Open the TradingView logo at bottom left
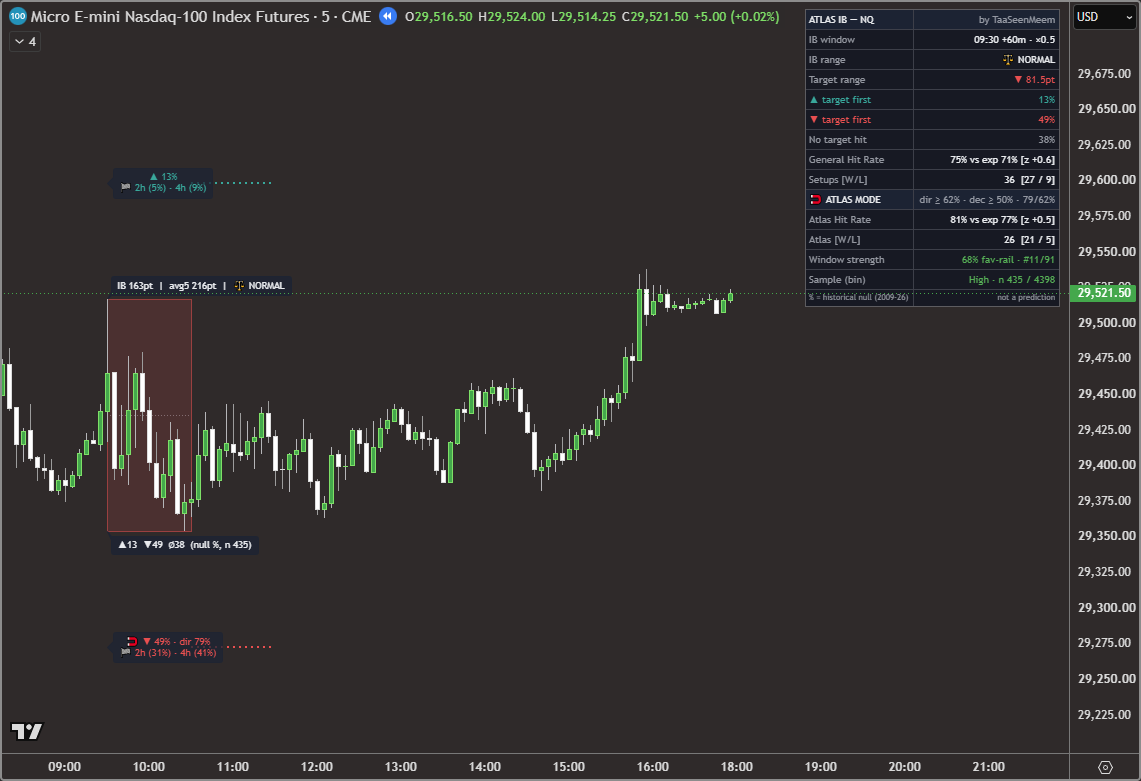 coord(27,731)
